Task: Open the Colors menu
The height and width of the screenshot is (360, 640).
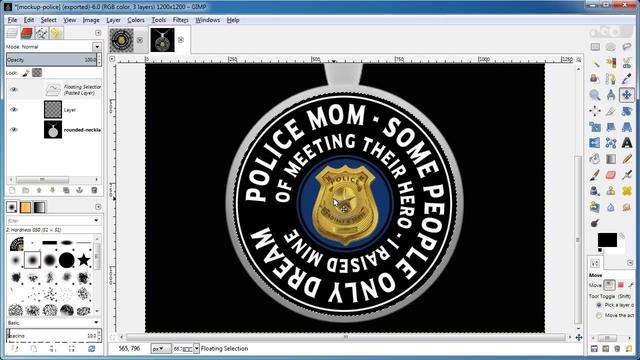Action: [136, 20]
